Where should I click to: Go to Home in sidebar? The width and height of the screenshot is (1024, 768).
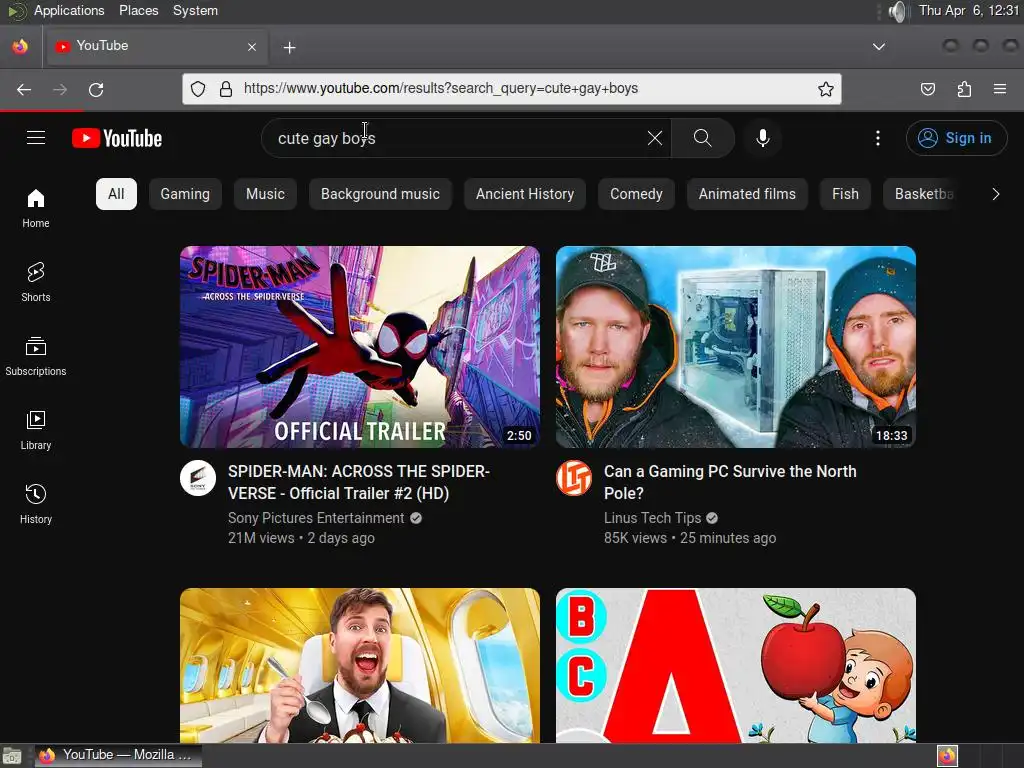tap(36, 208)
